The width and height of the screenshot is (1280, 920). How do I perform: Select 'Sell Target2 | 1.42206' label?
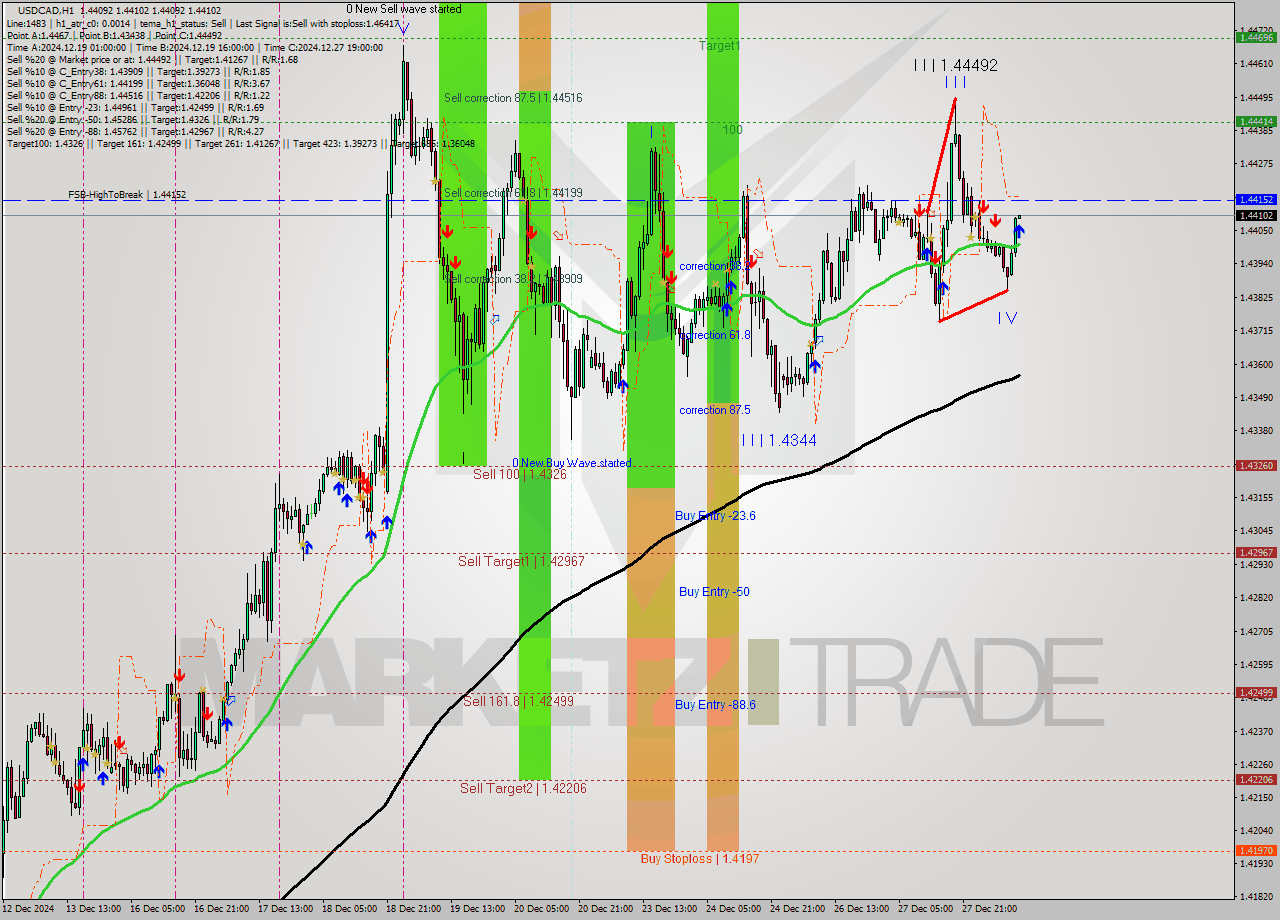[523, 788]
